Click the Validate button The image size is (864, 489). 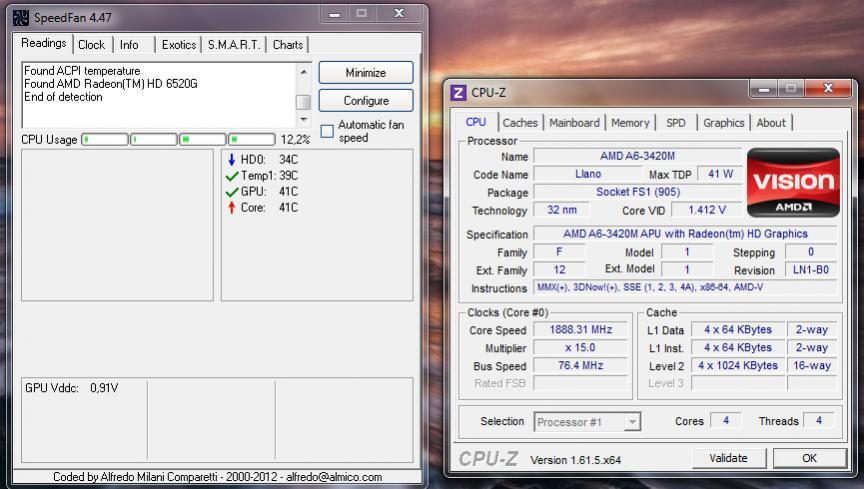pyautogui.click(x=728, y=458)
